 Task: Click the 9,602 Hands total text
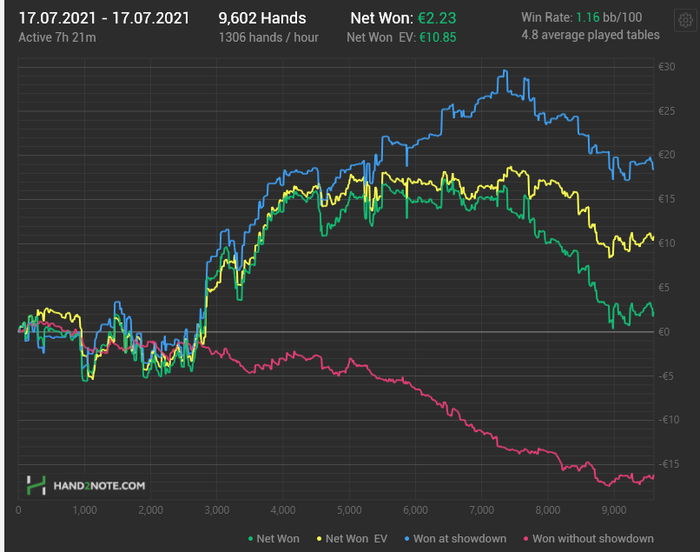pos(262,18)
